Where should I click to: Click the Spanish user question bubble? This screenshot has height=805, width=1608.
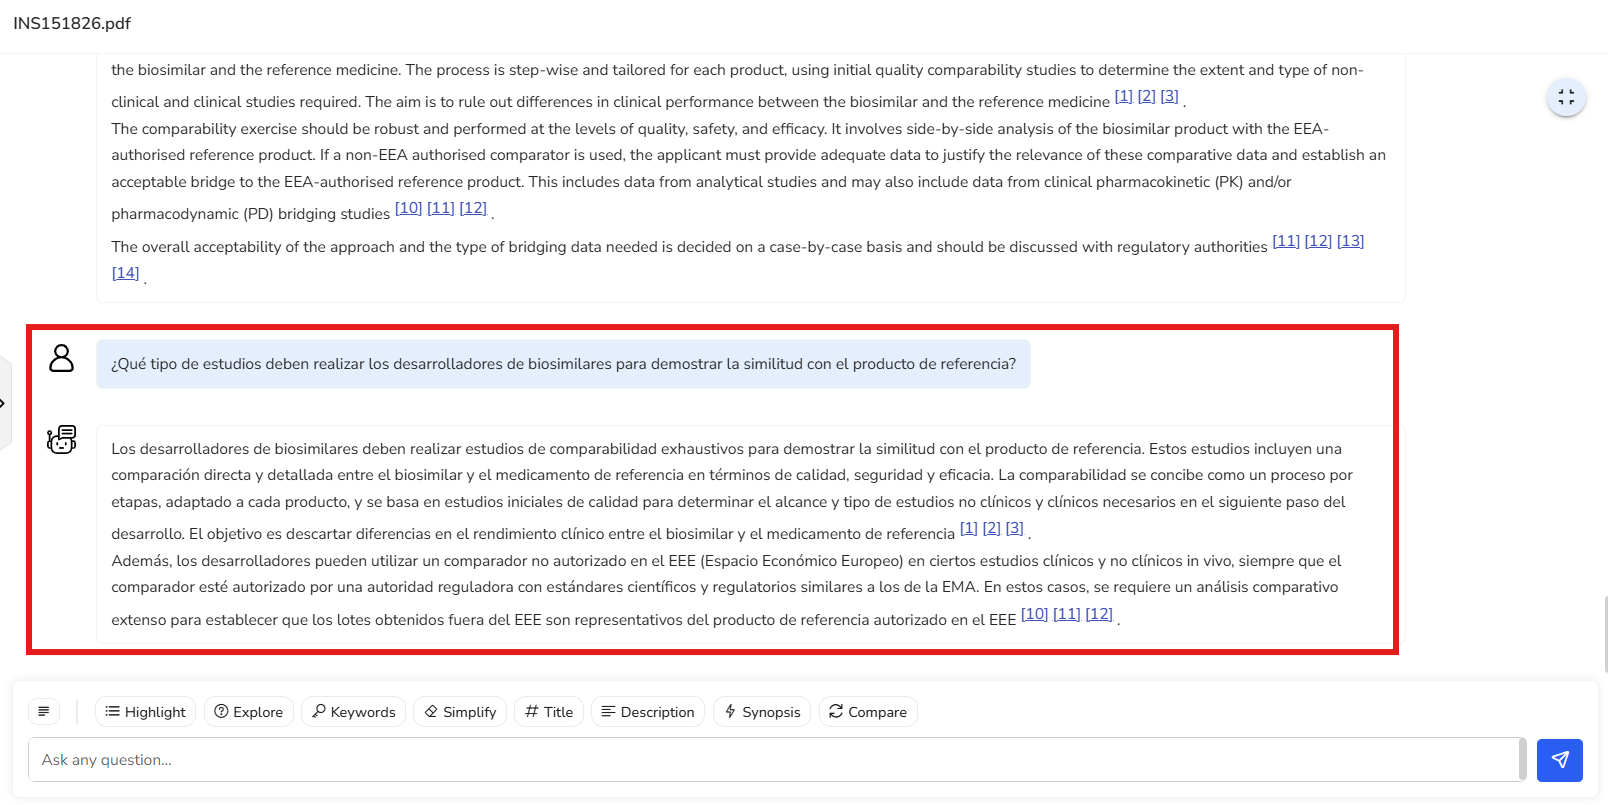point(563,364)
